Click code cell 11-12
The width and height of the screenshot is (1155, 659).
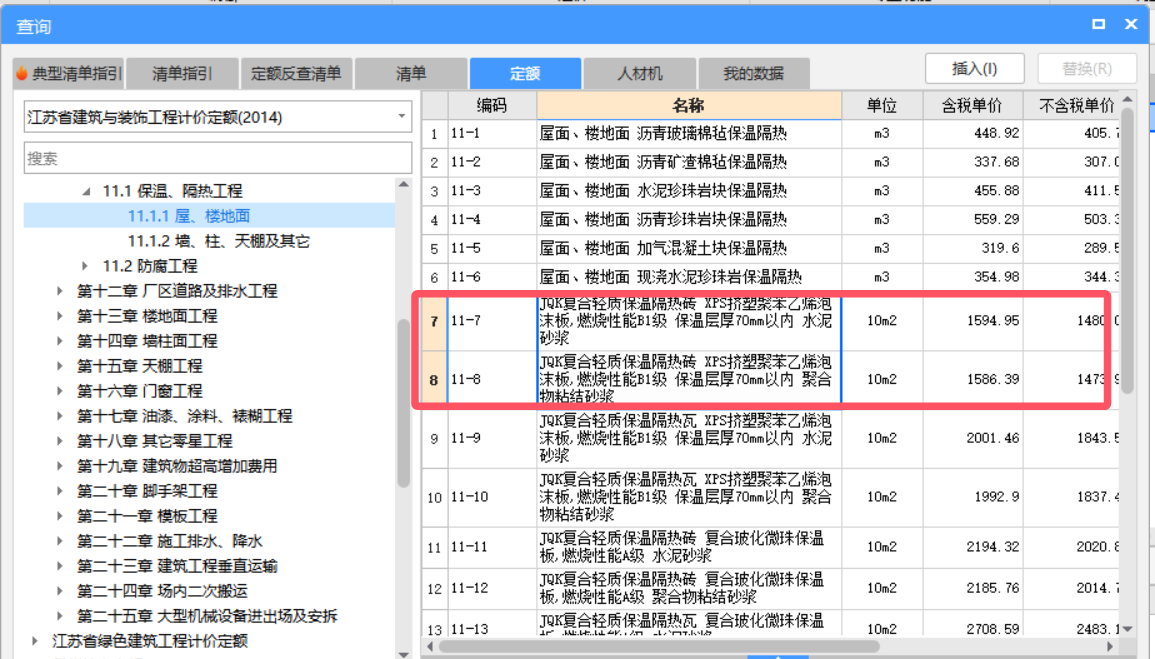[x=492, y=588]
